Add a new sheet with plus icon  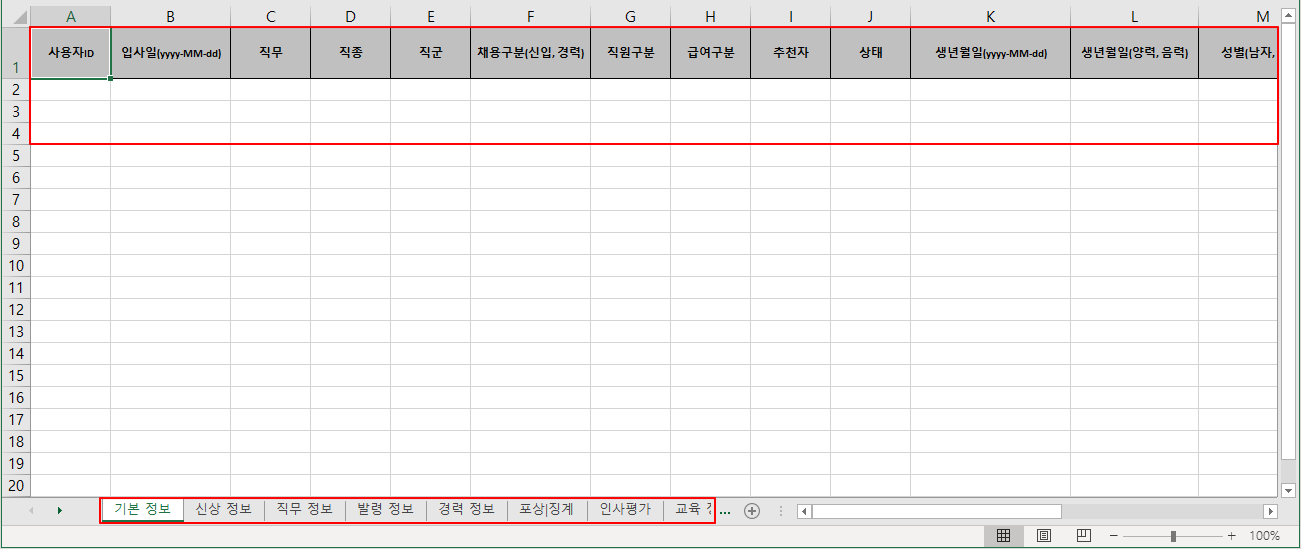point(752,511)
